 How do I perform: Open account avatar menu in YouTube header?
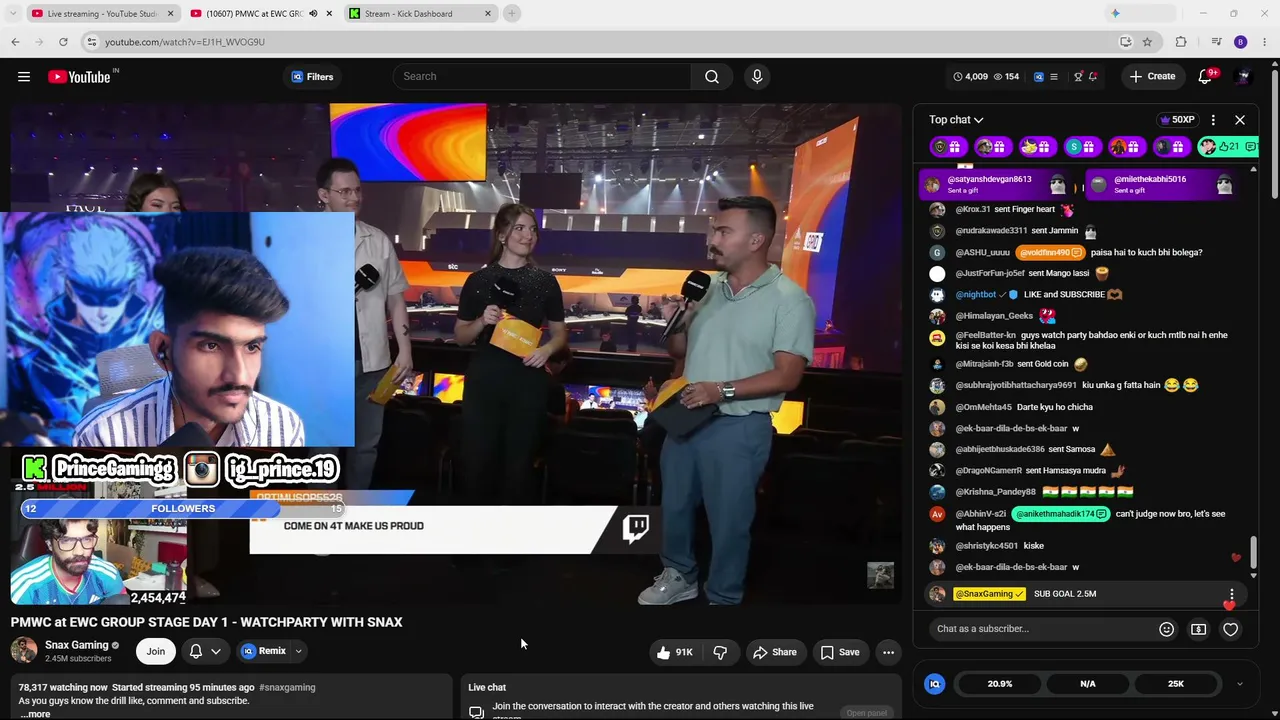(1243, 77)
